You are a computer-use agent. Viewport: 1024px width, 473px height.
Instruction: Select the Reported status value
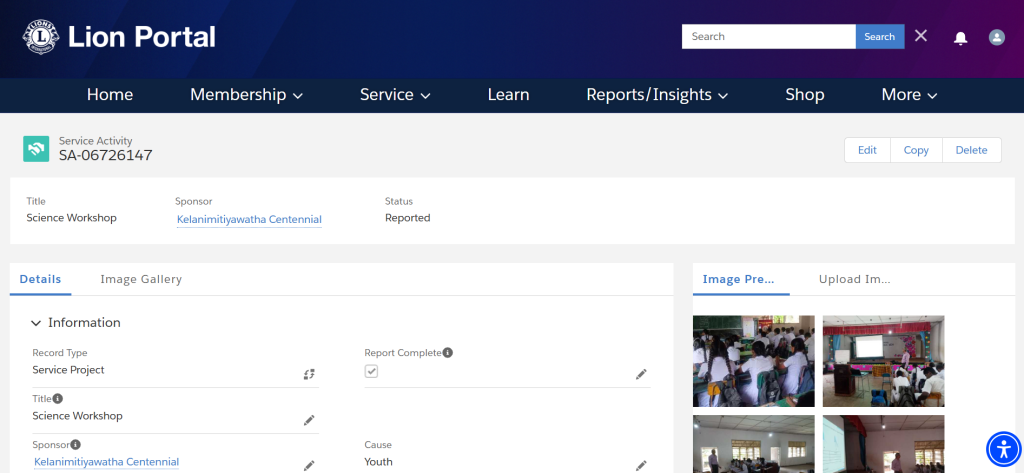[408, 218]
